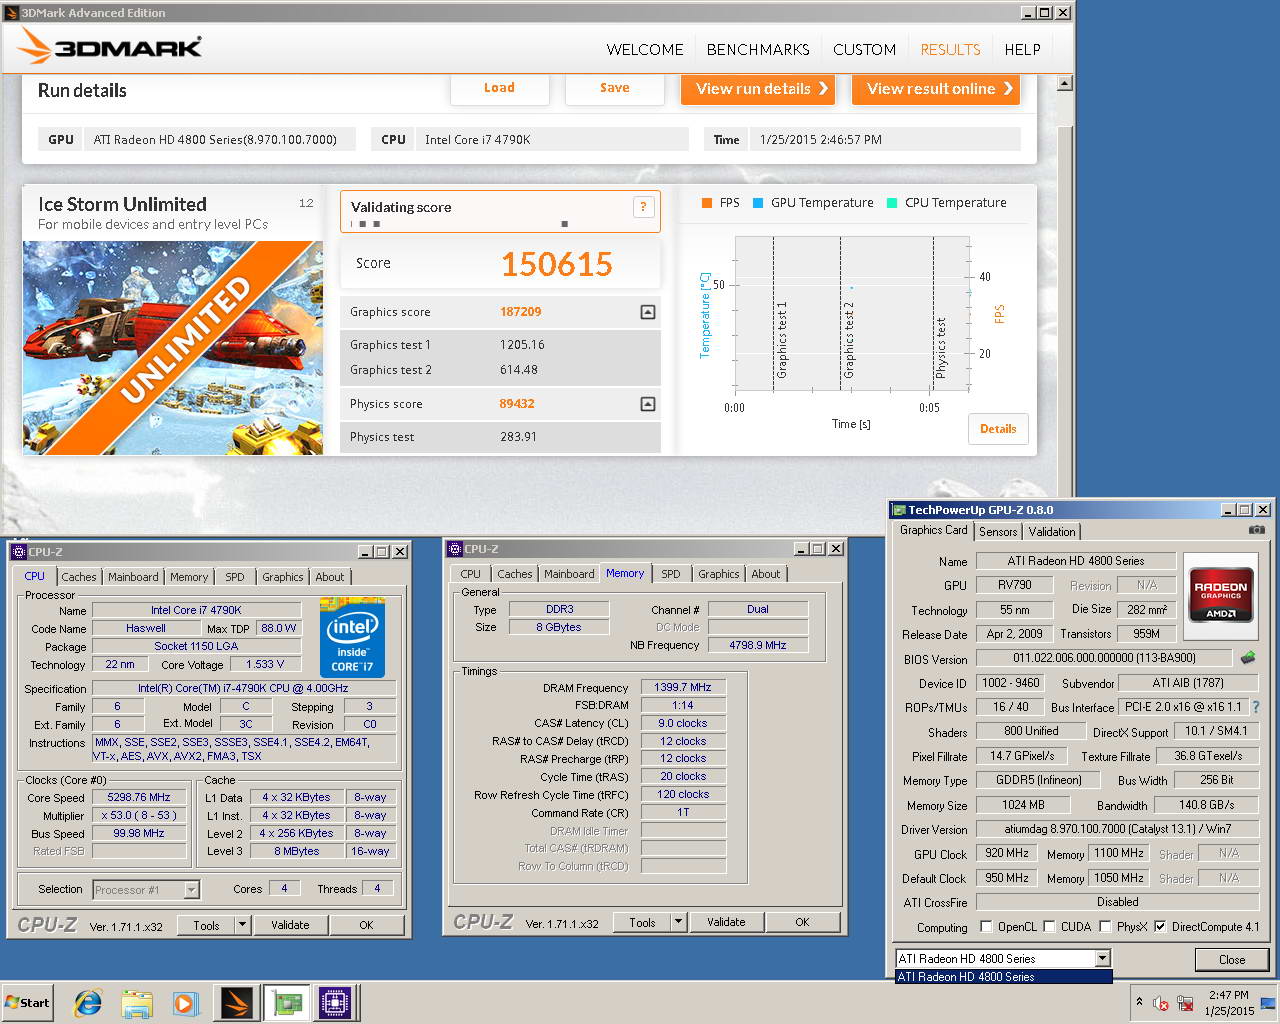Screen dimensions: 1280x1024
Task: Click the GPU Clock 920 MHz field
Action: (1007, 853)
